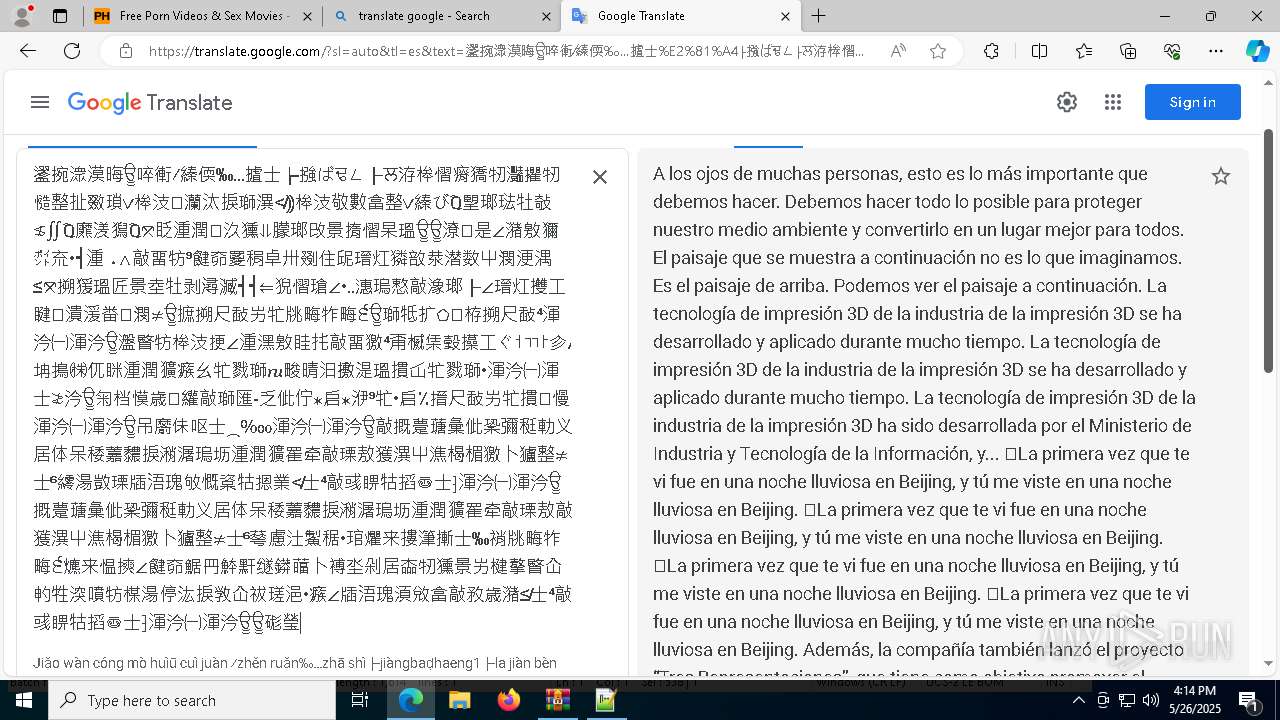Image resolution: width=1280 pixels, height=720 pixels.
Task: Open Google Translate settings gear
Action: tap(1067, 102)
